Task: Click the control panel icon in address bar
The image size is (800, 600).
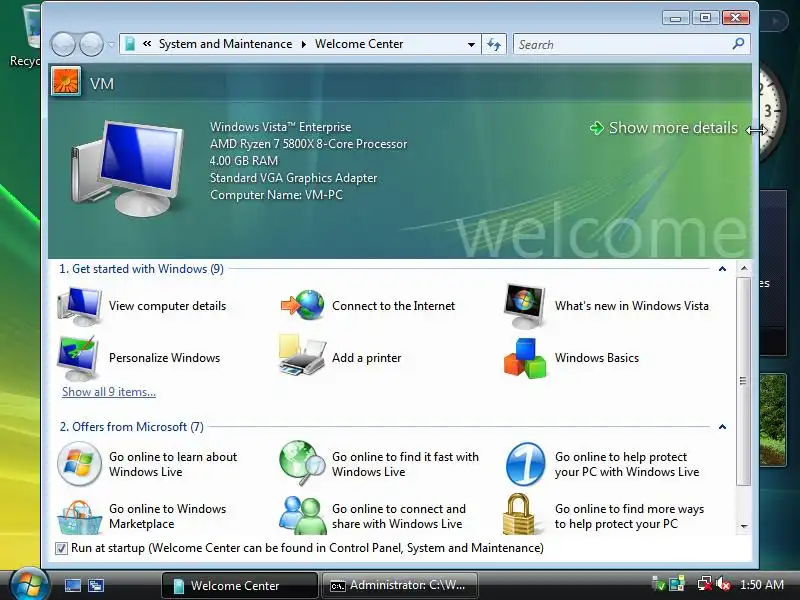Action: pyautogui.click(x=130, y=44)
